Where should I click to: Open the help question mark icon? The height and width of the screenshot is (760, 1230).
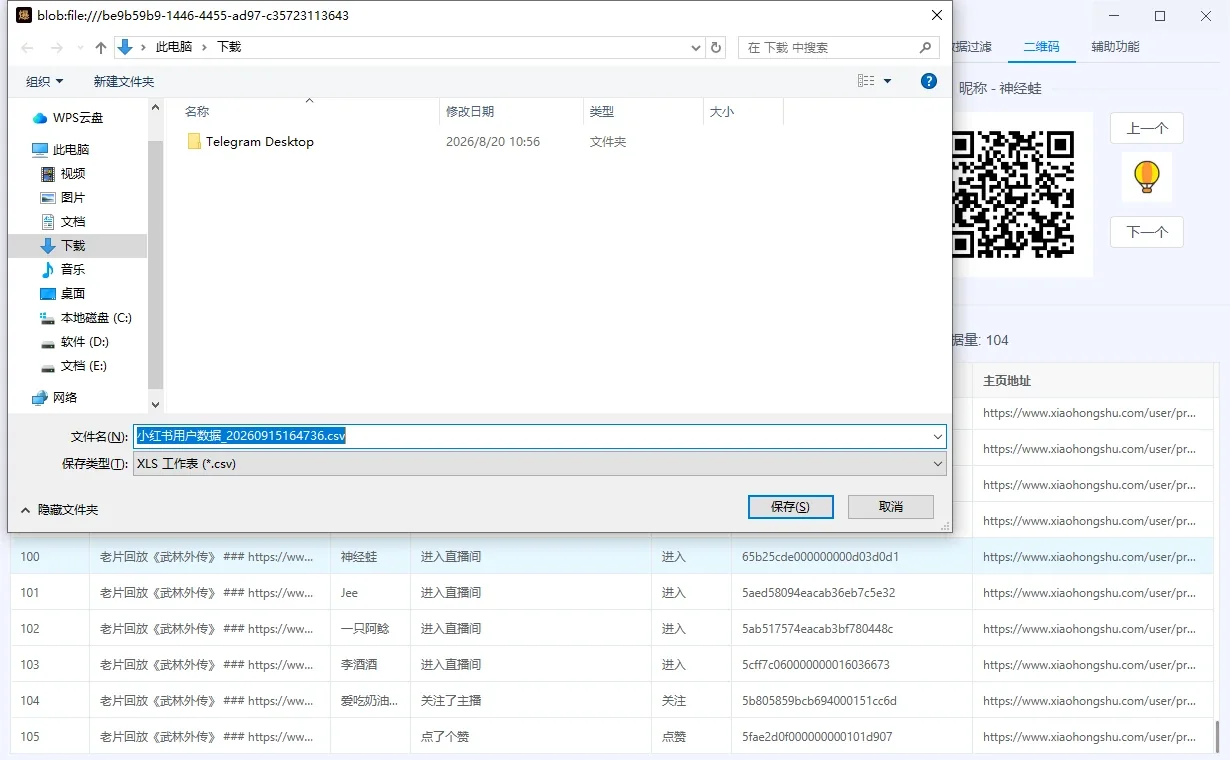[x=929, y=81]
